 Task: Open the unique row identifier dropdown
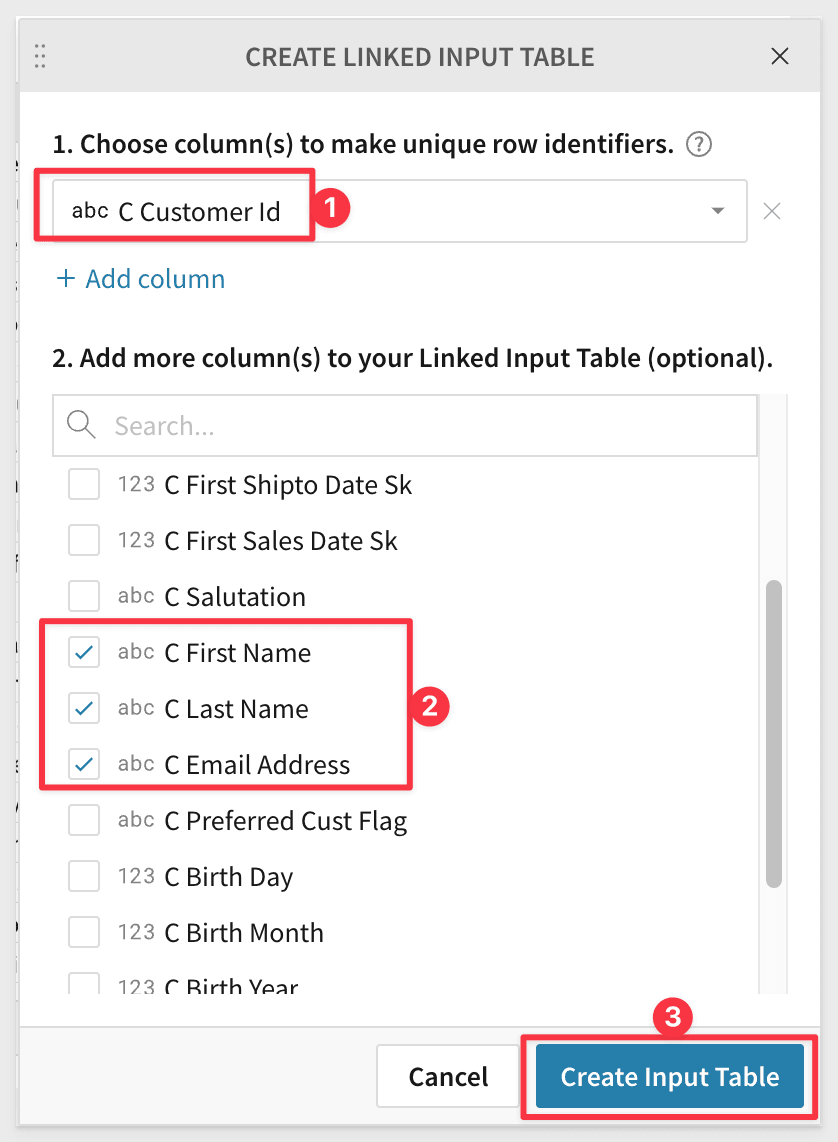click(x=717, y=211)
